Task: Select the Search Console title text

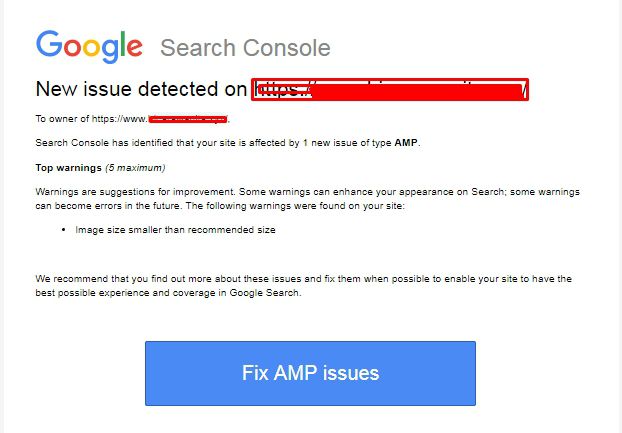Action: point(245,48)
